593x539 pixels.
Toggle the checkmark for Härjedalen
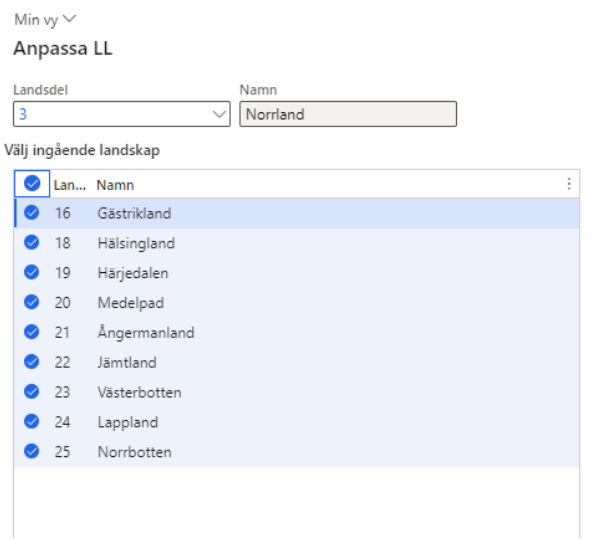tap(31, 272)
